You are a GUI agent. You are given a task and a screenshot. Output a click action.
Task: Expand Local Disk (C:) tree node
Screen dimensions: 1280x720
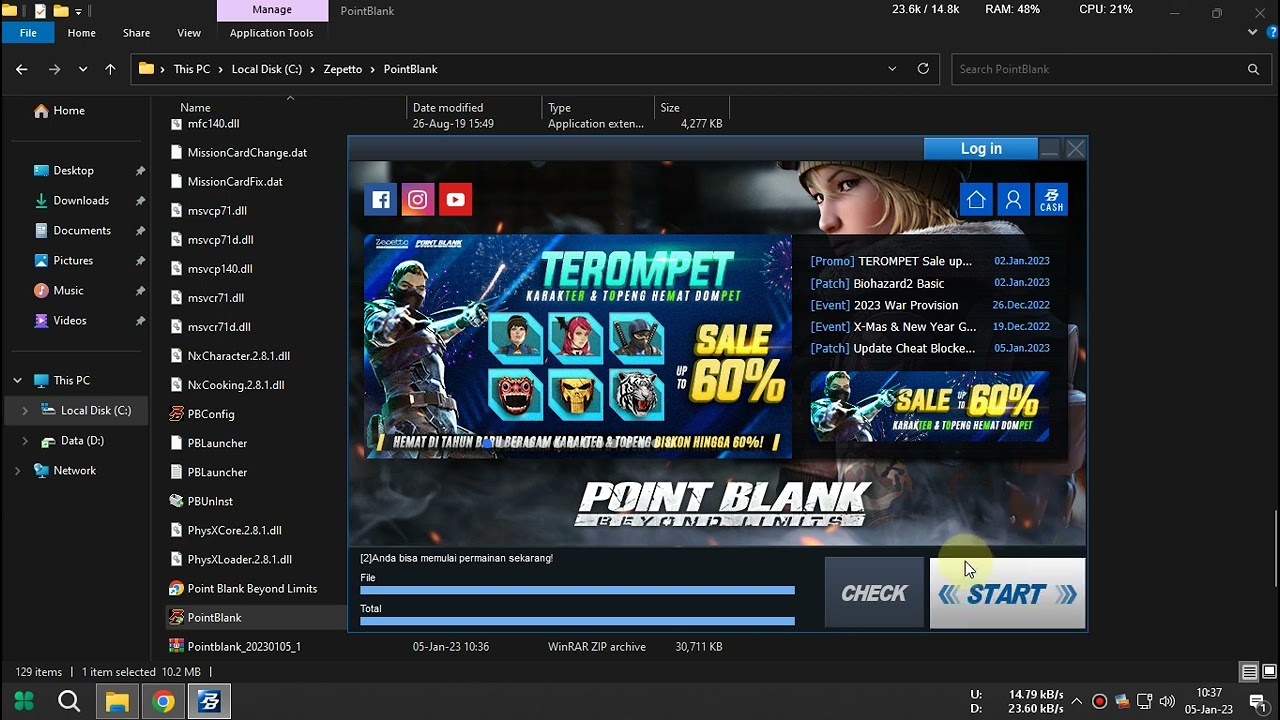(x=25, y=411)
